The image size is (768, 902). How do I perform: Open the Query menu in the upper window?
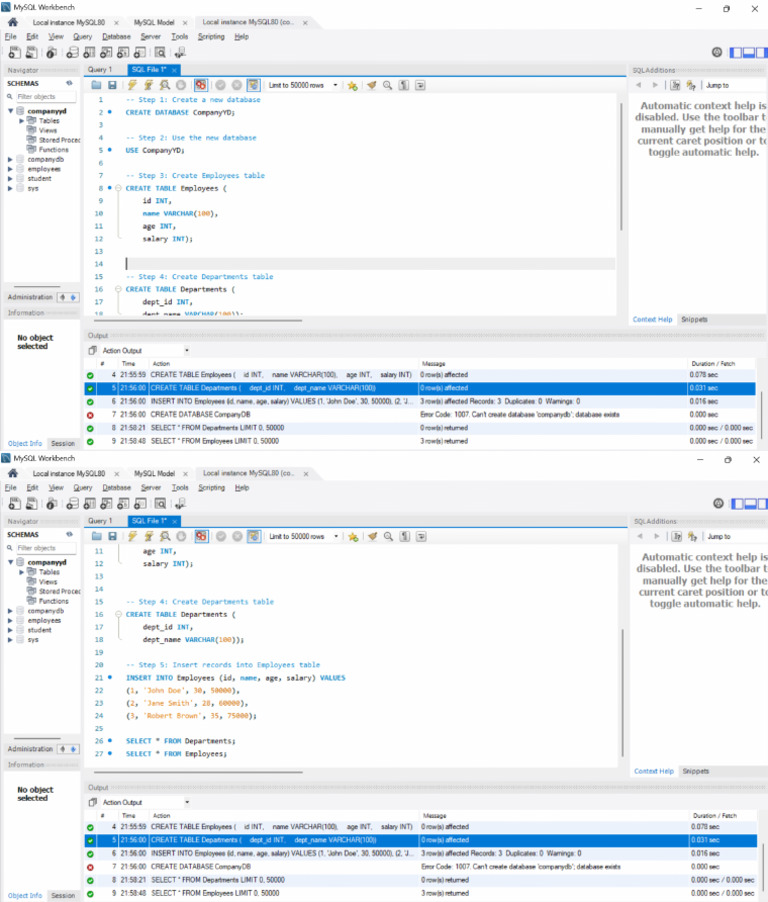pyautogui.click(x=82, y=36)
